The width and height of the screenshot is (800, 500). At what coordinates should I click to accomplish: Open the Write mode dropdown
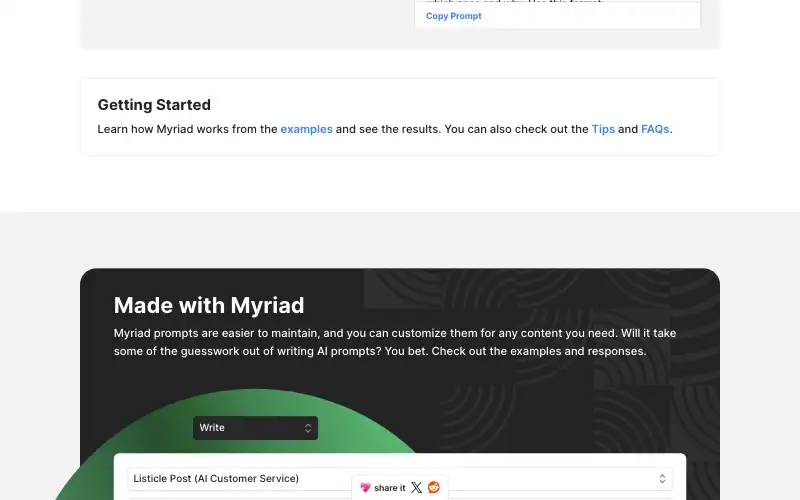tap(255, 428)
